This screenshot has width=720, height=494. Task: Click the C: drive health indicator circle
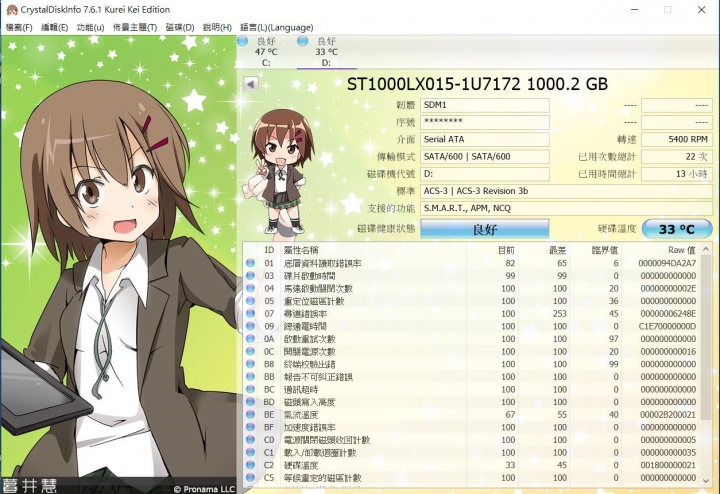[242, 41]
